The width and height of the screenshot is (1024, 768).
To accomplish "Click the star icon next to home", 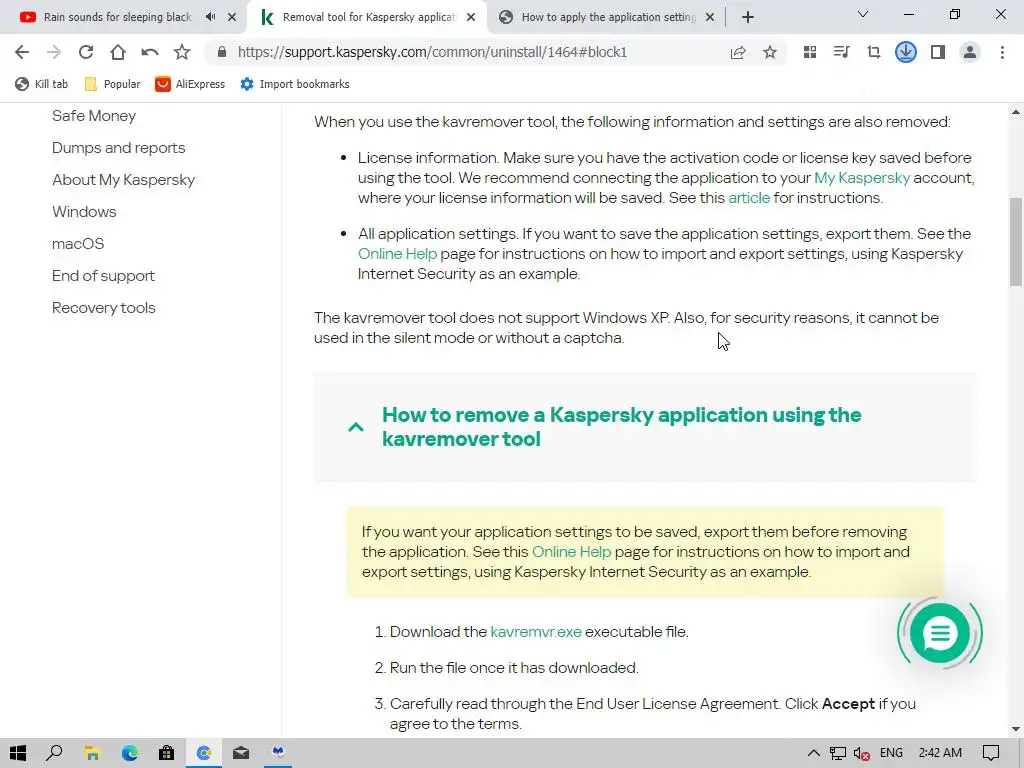I will [182, 52].
